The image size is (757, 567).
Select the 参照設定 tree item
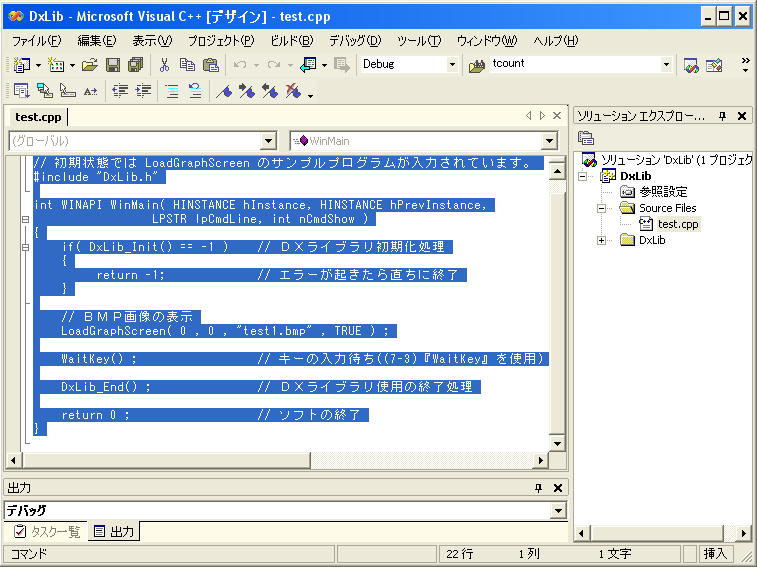click(x=663, y=192)
